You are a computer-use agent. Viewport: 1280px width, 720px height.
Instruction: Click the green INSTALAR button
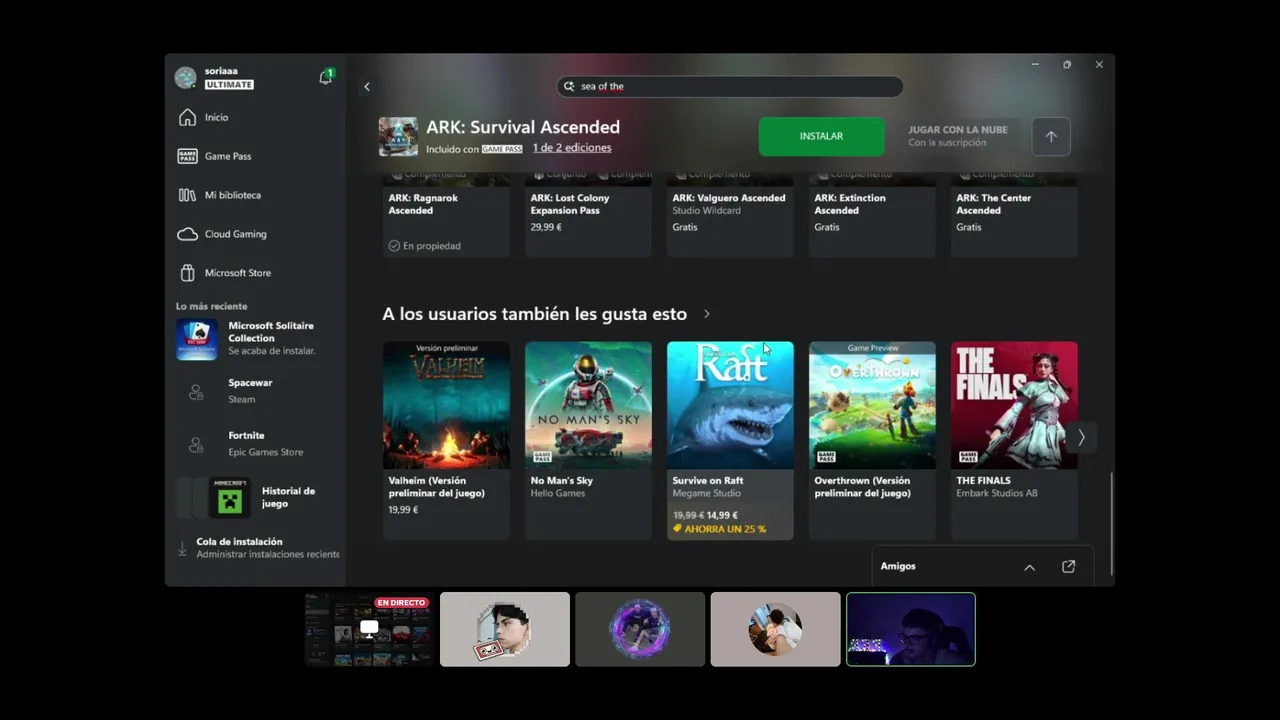[821, 136]
